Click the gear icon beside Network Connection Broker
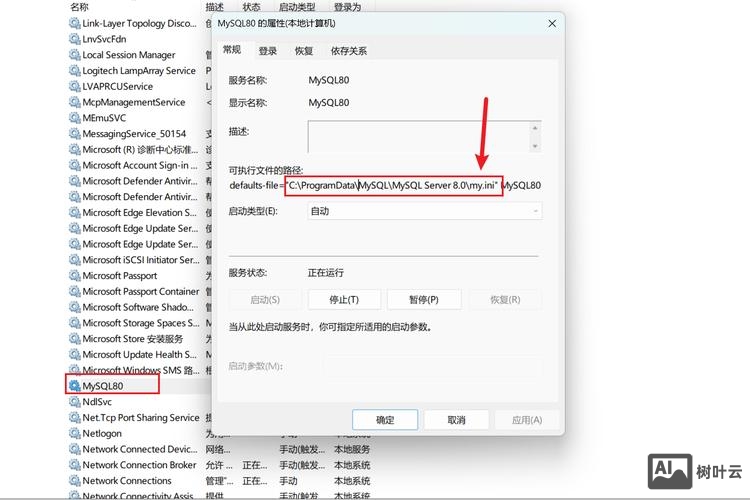Viewport: 750px width, 500px height. click(74, 465)
